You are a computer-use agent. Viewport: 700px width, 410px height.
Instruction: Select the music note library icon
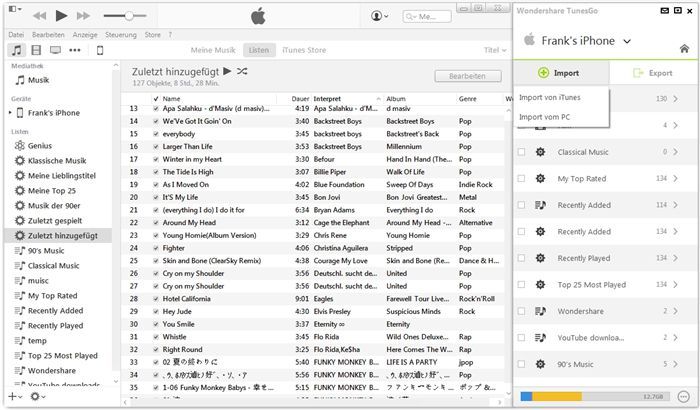pyautogui.click(x=17, y=50)
